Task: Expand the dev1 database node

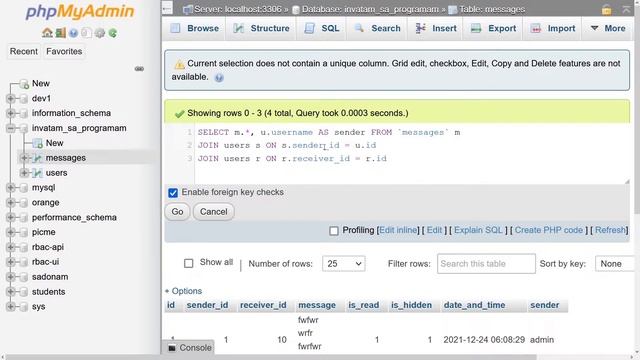Action: point(11,98)
